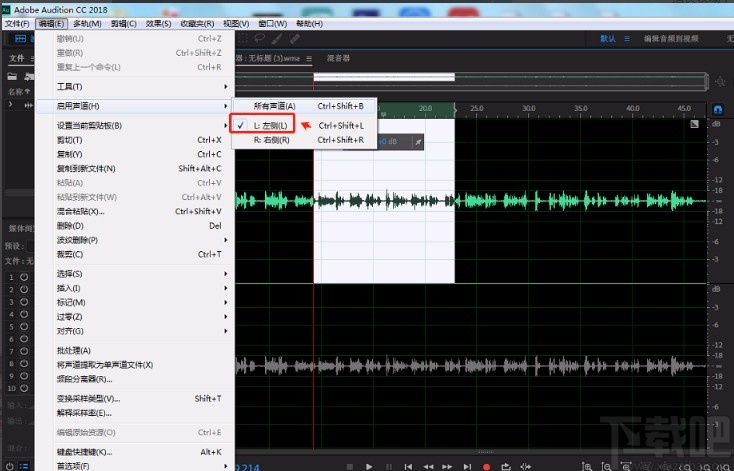Open the editor panel tab menu icon

[x=309, y=59]
